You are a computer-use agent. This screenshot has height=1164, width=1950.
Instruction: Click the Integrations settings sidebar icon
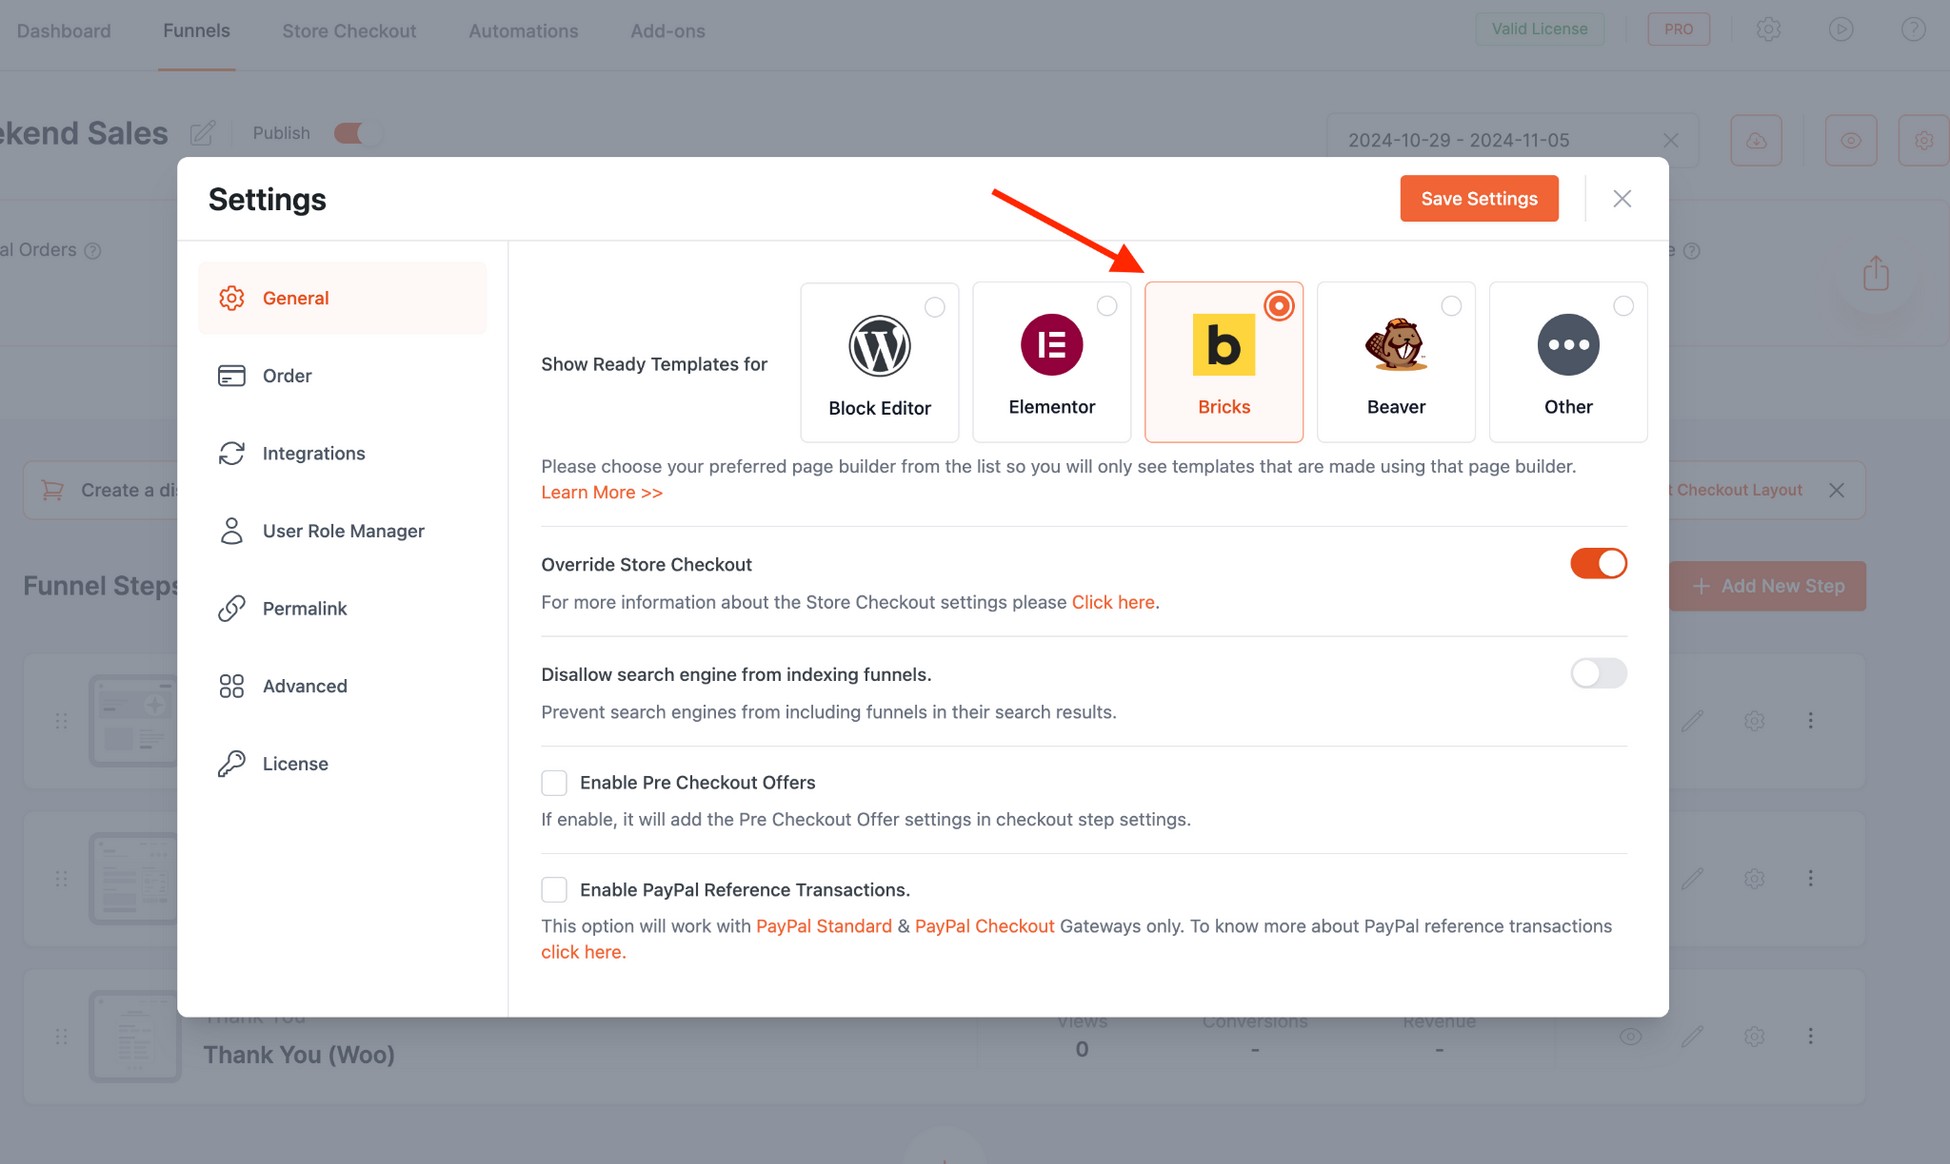click(x=231, y=453)
